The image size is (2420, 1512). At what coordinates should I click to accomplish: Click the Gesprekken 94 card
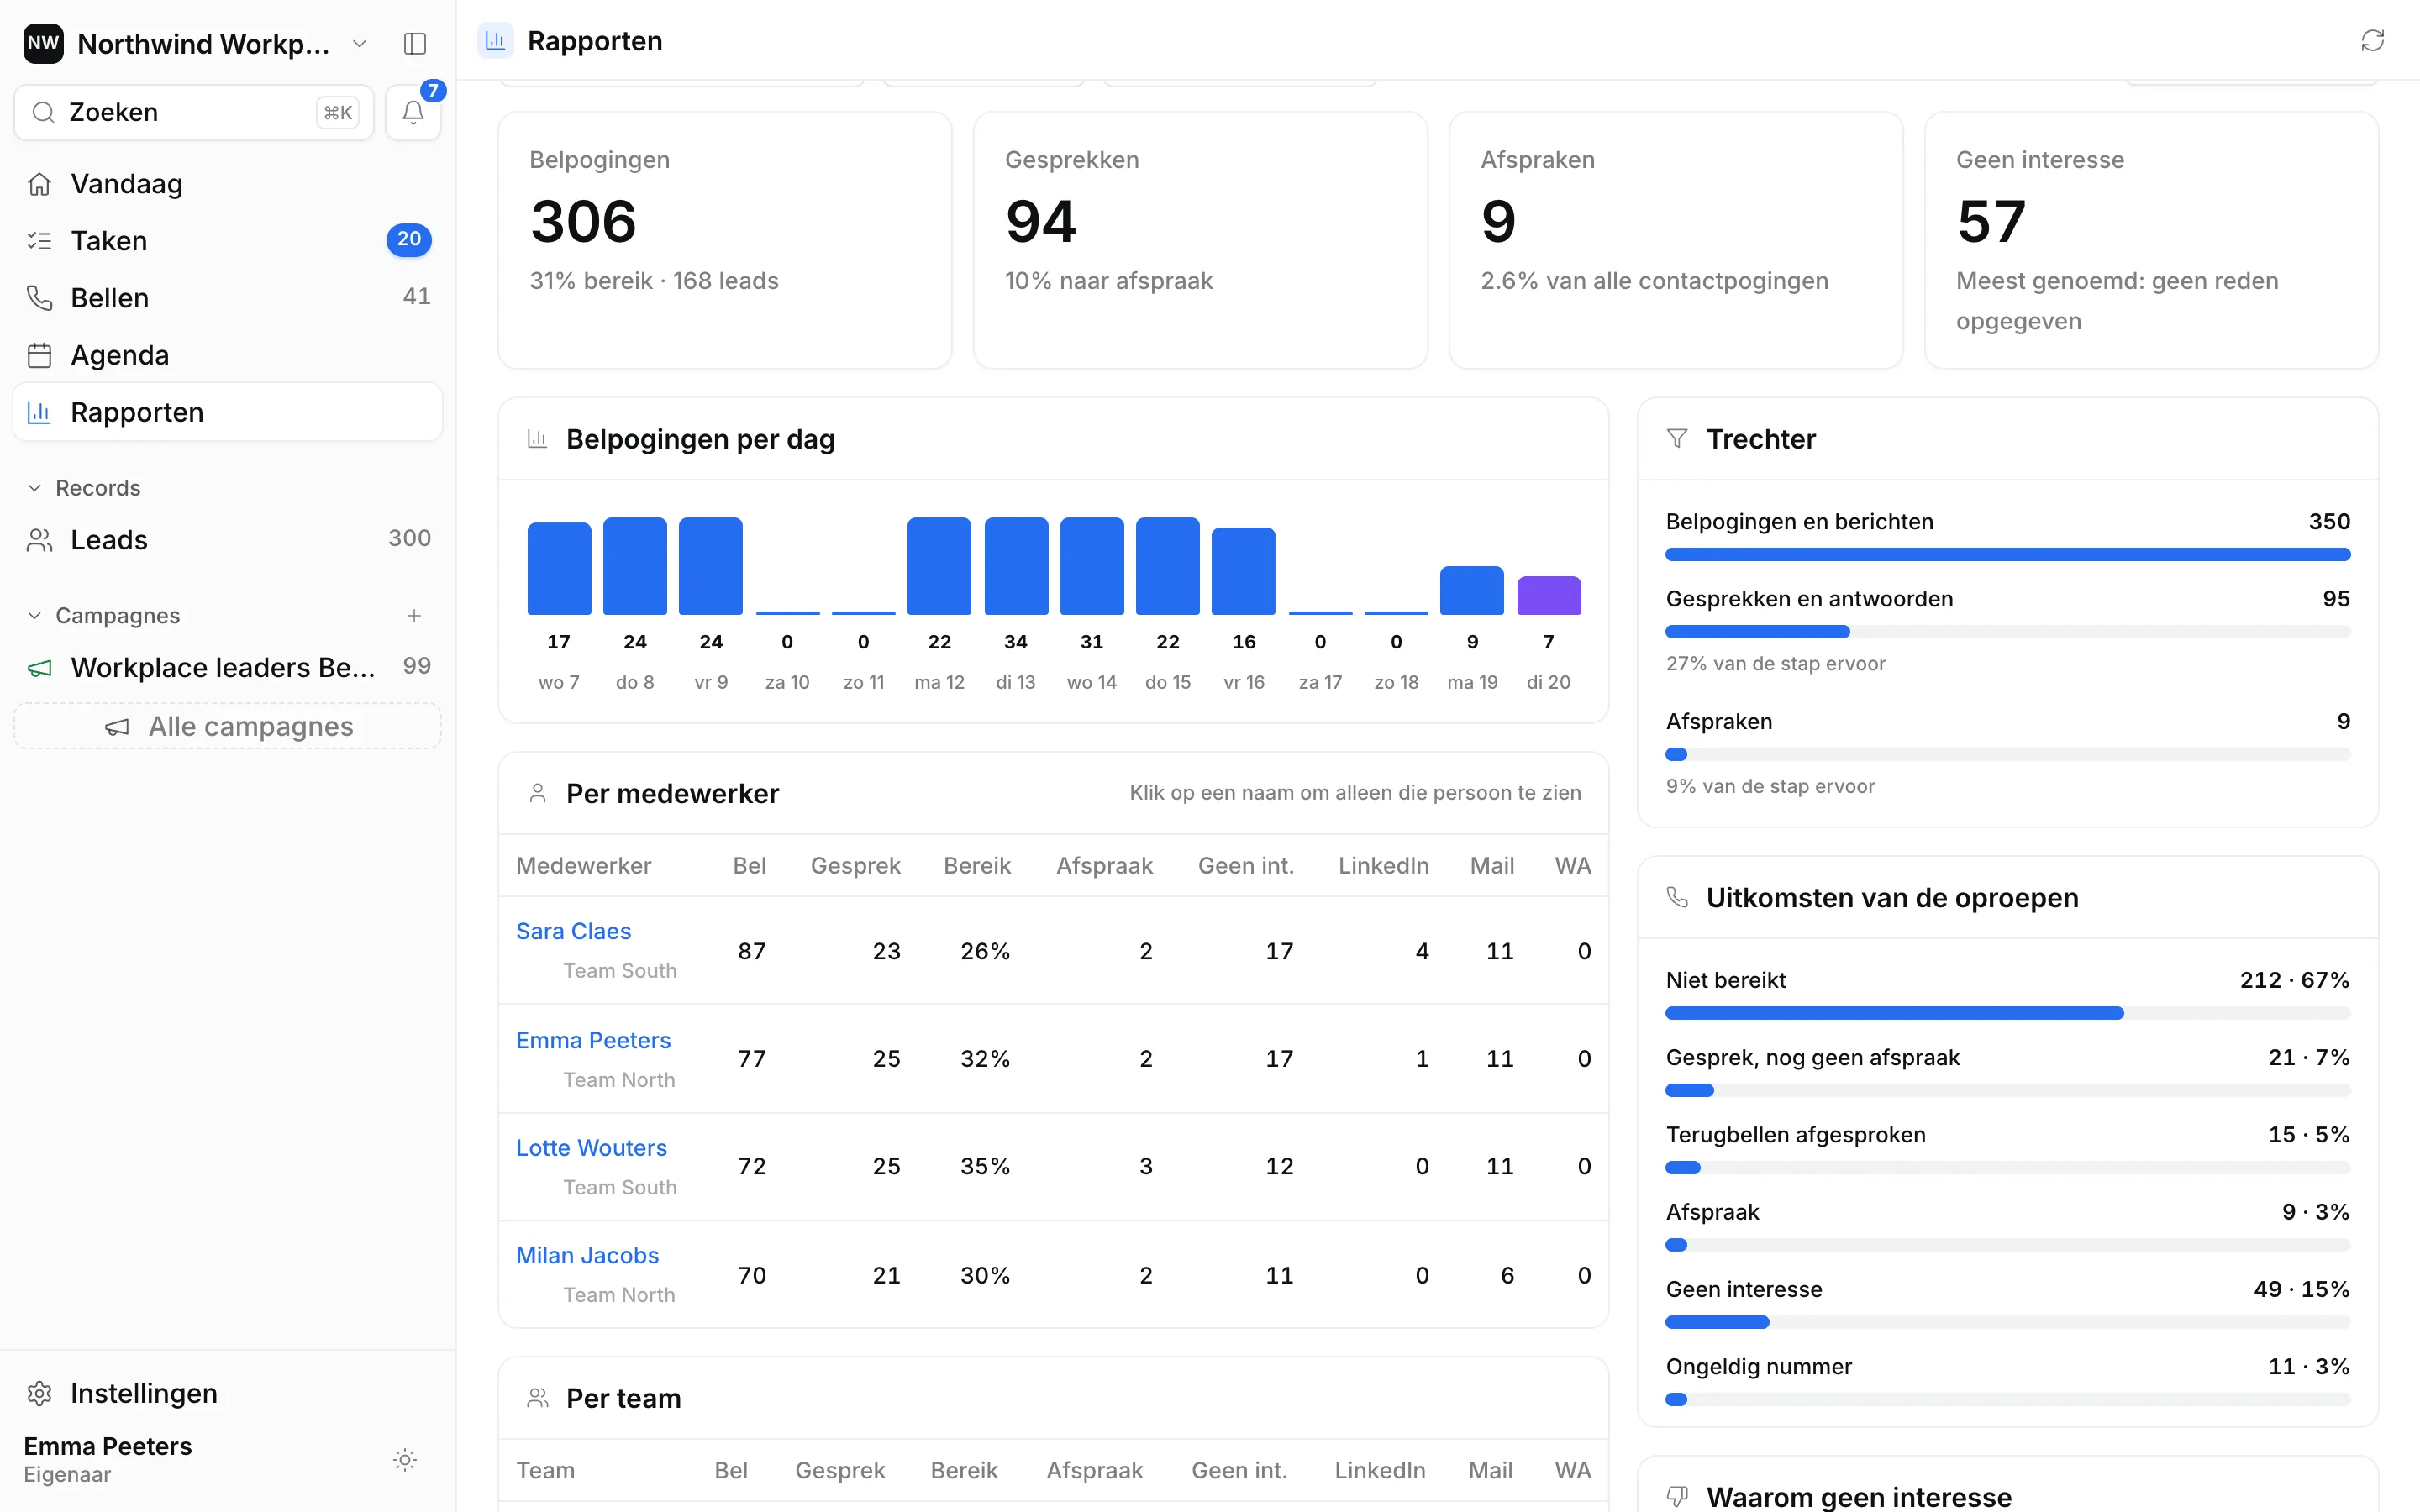point(1200,240)
